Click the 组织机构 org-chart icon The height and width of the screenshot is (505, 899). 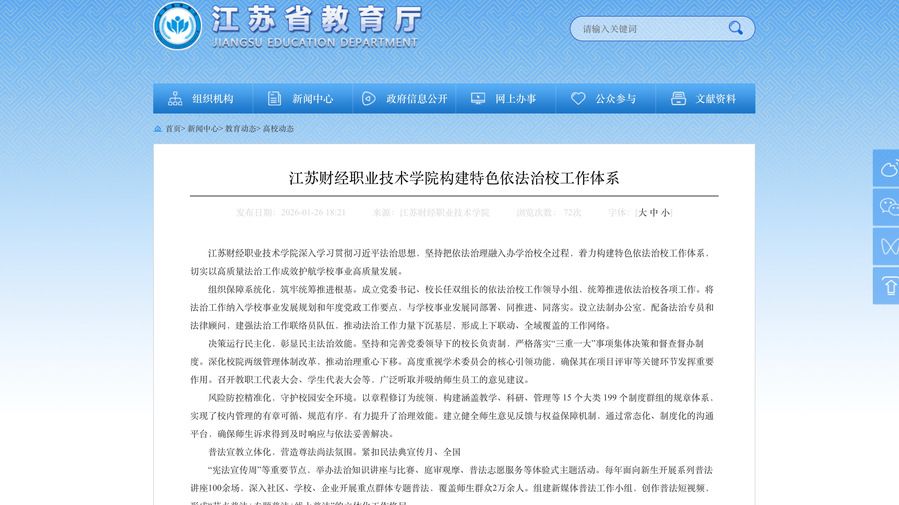pos(175,99)
